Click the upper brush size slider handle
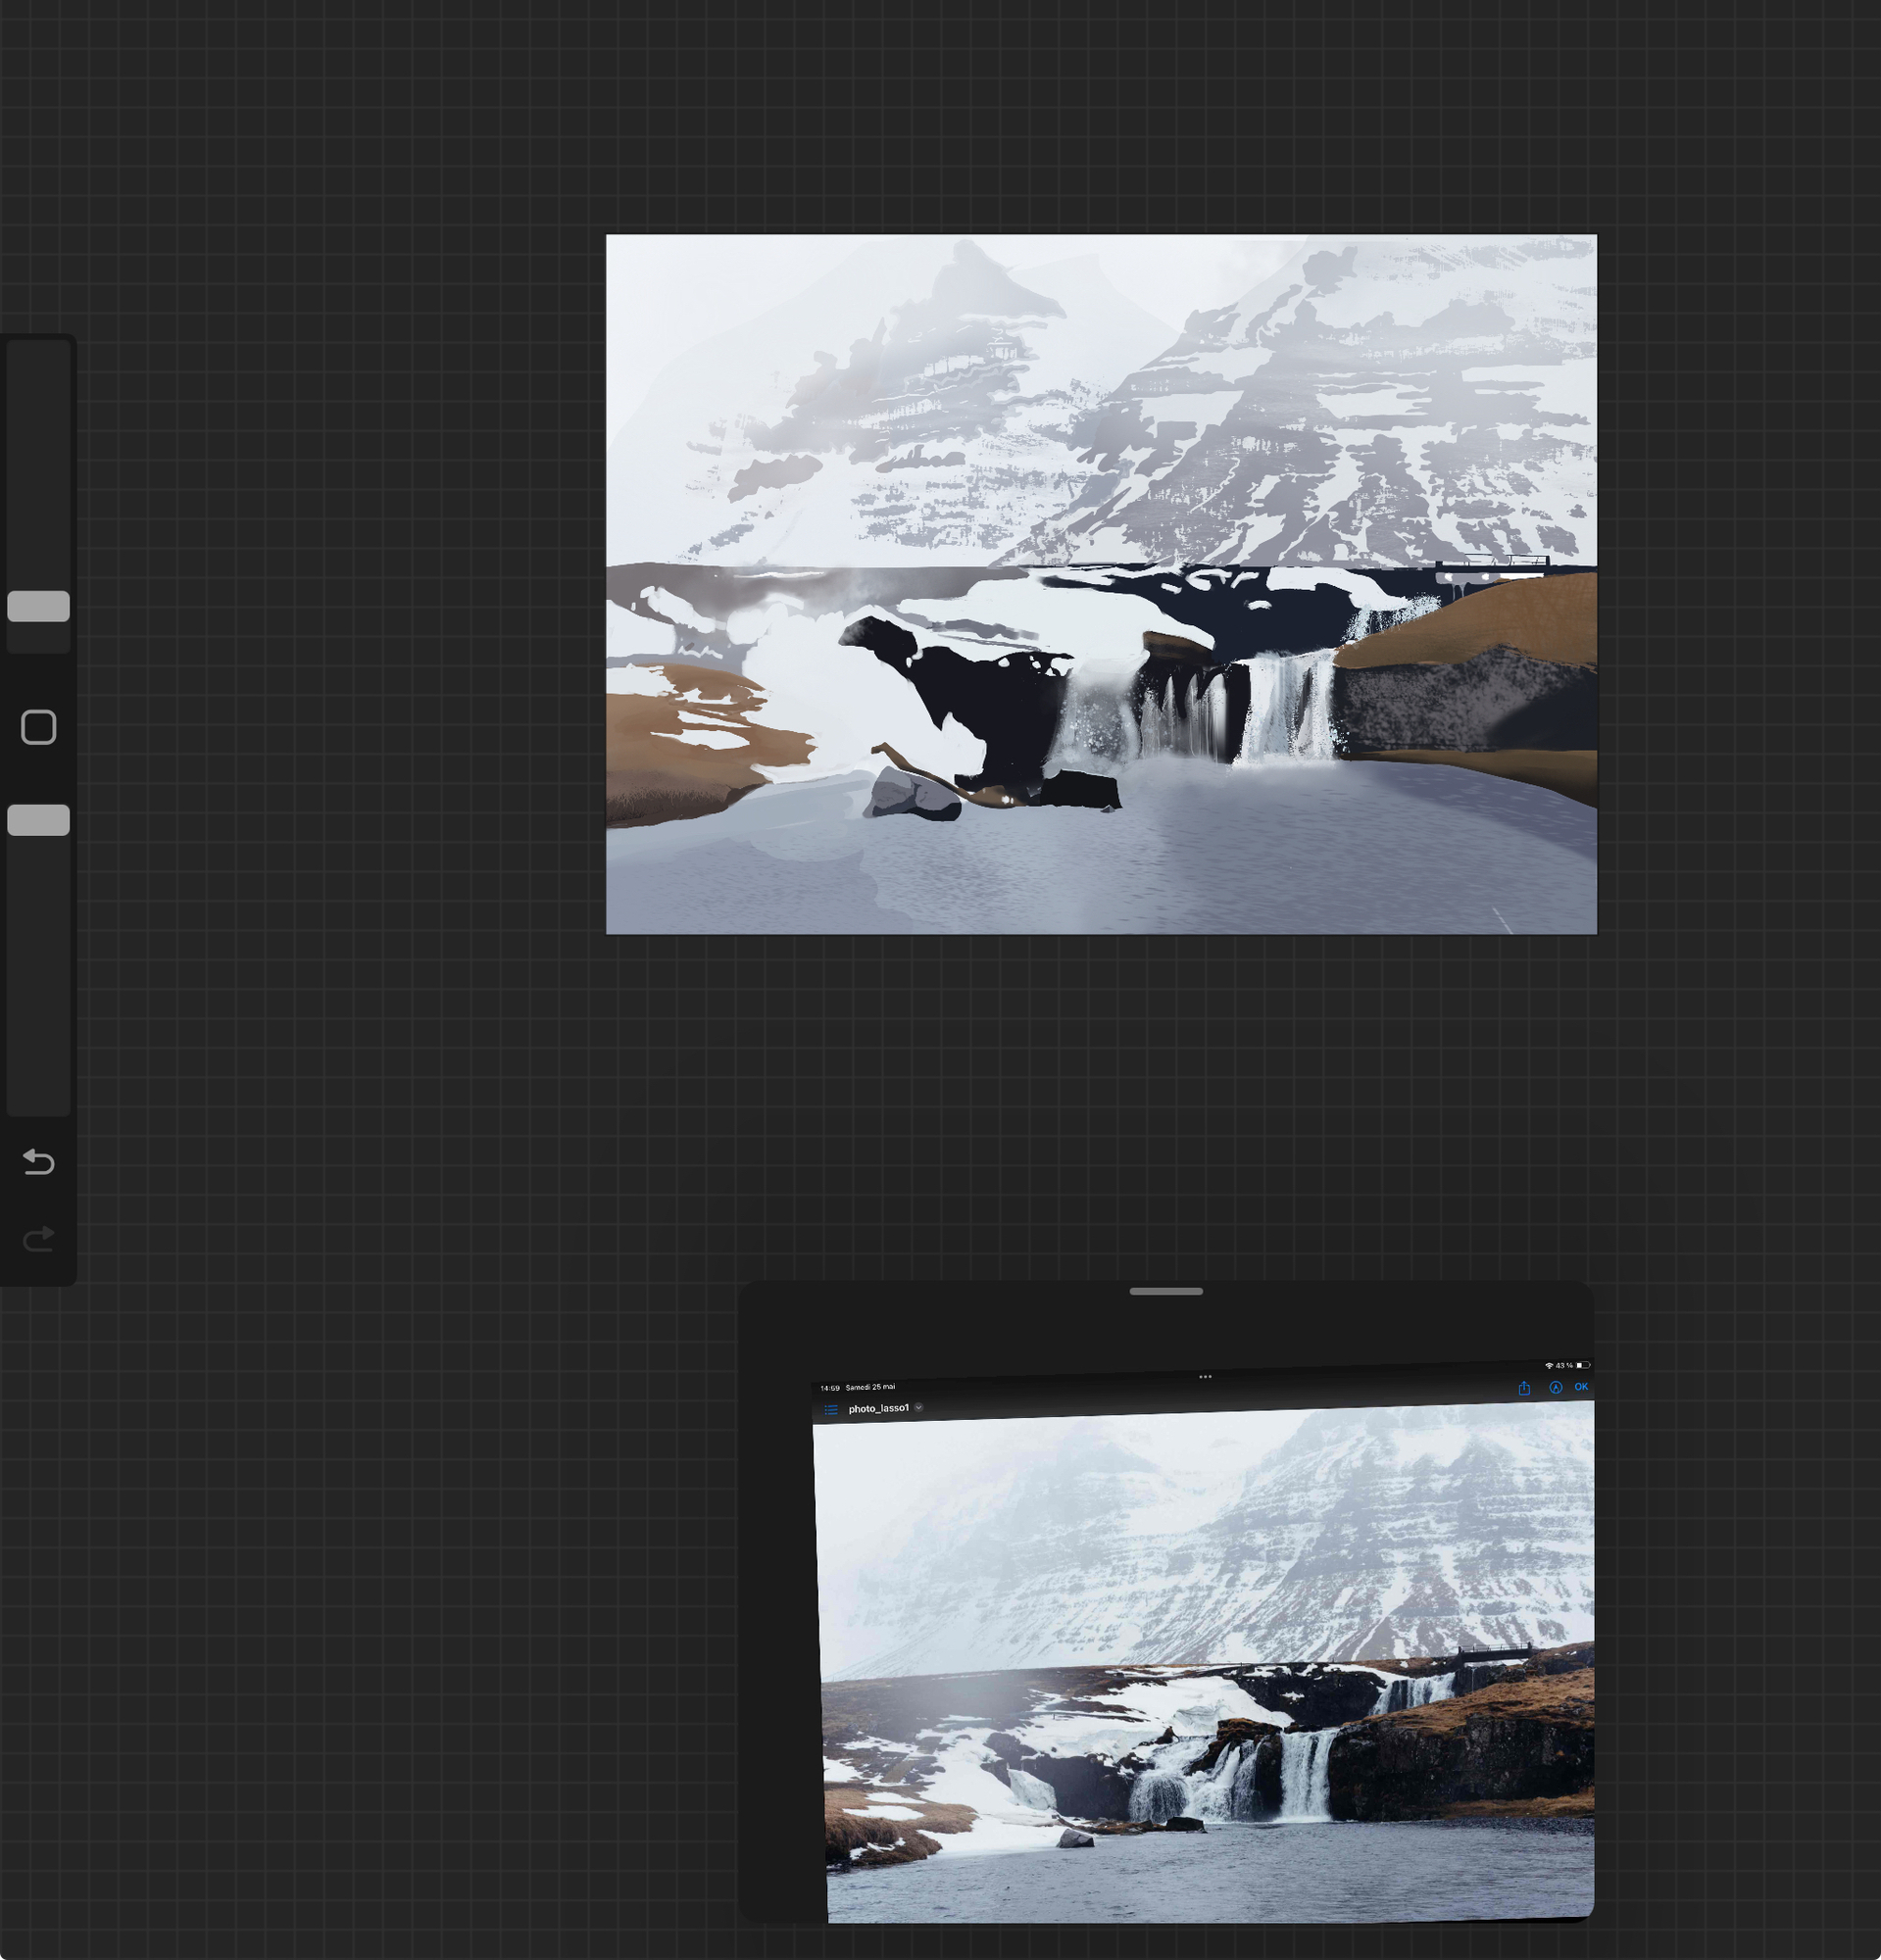The width and height of the screenshot is (1881, 1960). [x=38, y=606]
